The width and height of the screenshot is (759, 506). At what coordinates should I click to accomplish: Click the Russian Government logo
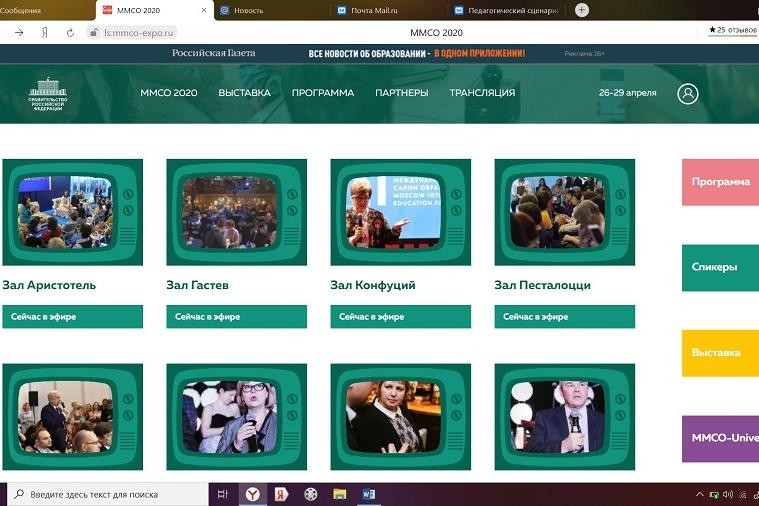click(x=47, y=94)
